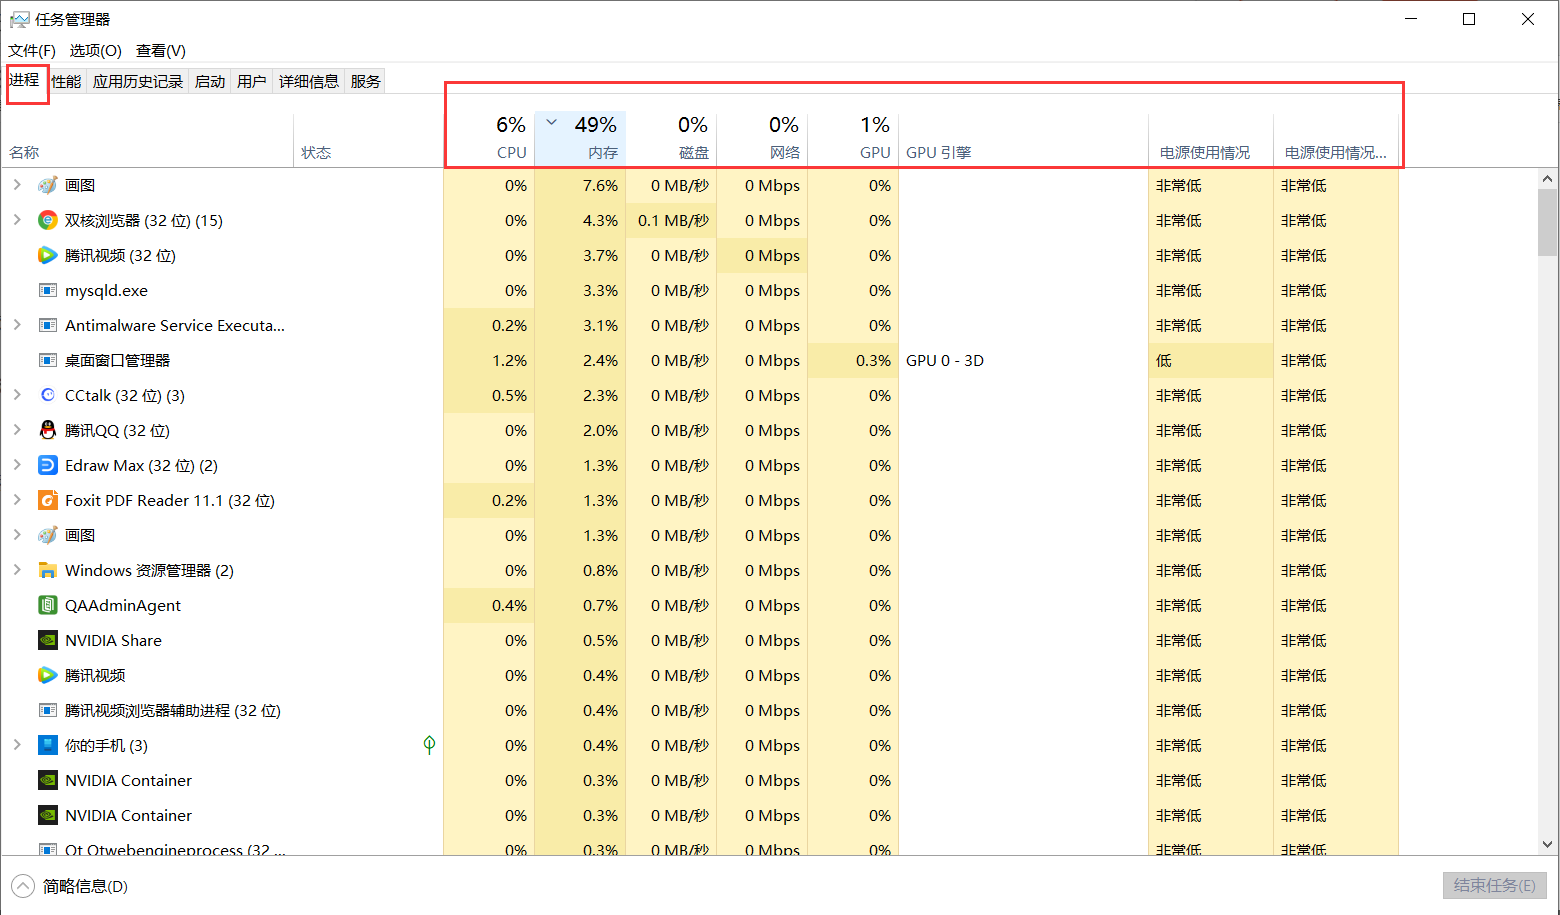The height and width of the screenshot is (915, 1560).
Task: Click the NVIDIA Share icon
Action: tap(47, 640)
